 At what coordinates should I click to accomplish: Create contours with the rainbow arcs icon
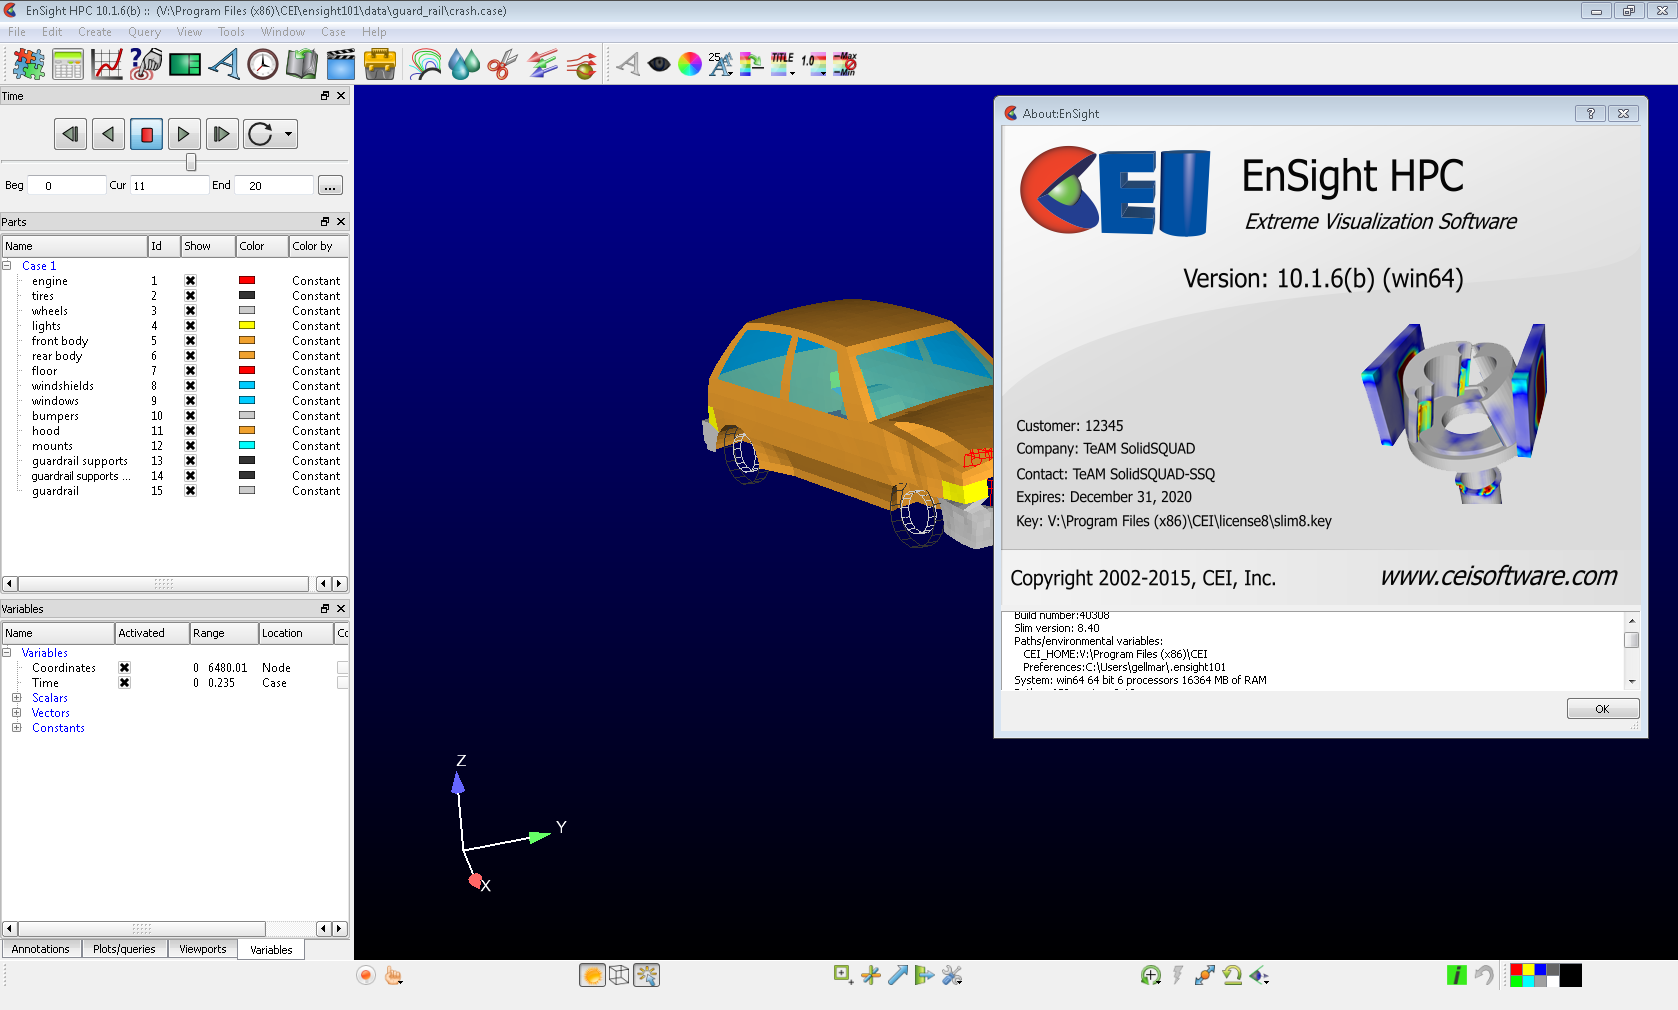point(426,64)
